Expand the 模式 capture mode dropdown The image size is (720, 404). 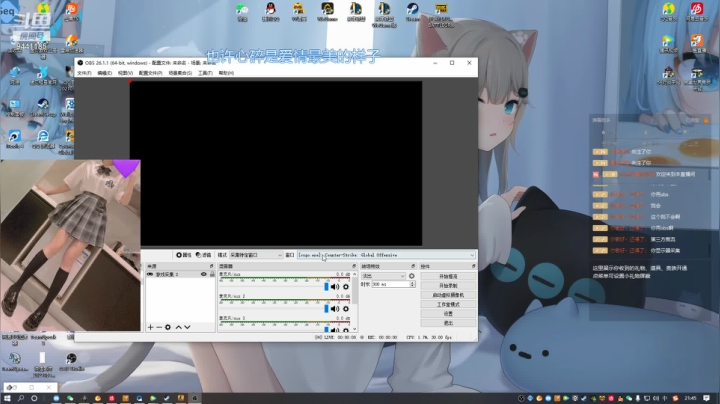click(x=256, y=255)
